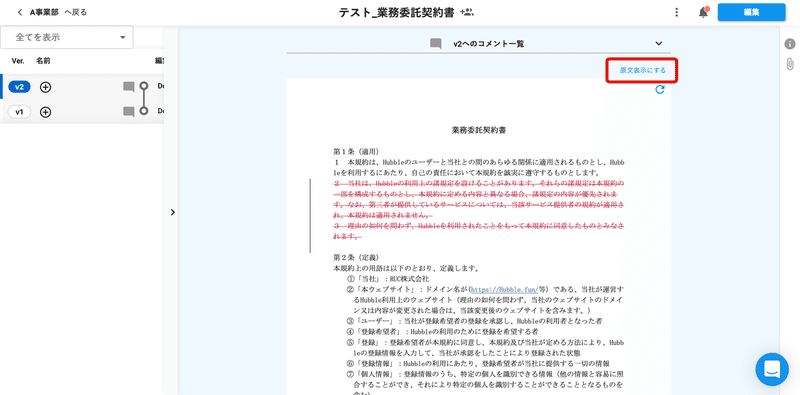Click the comment bubble icon in comment header
This screenshot has height=395, width=800.
(436, 44)
